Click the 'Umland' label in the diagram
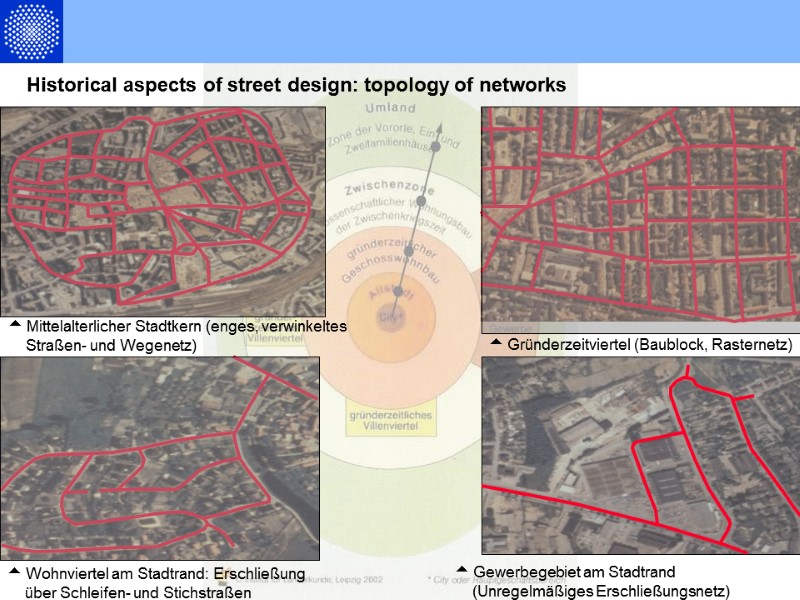Screen dimensions: 800x600 [x=390, y=108]
